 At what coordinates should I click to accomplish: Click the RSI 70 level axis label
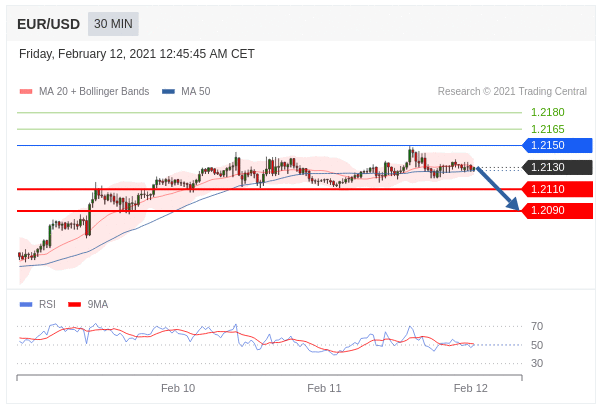[537, 326]
